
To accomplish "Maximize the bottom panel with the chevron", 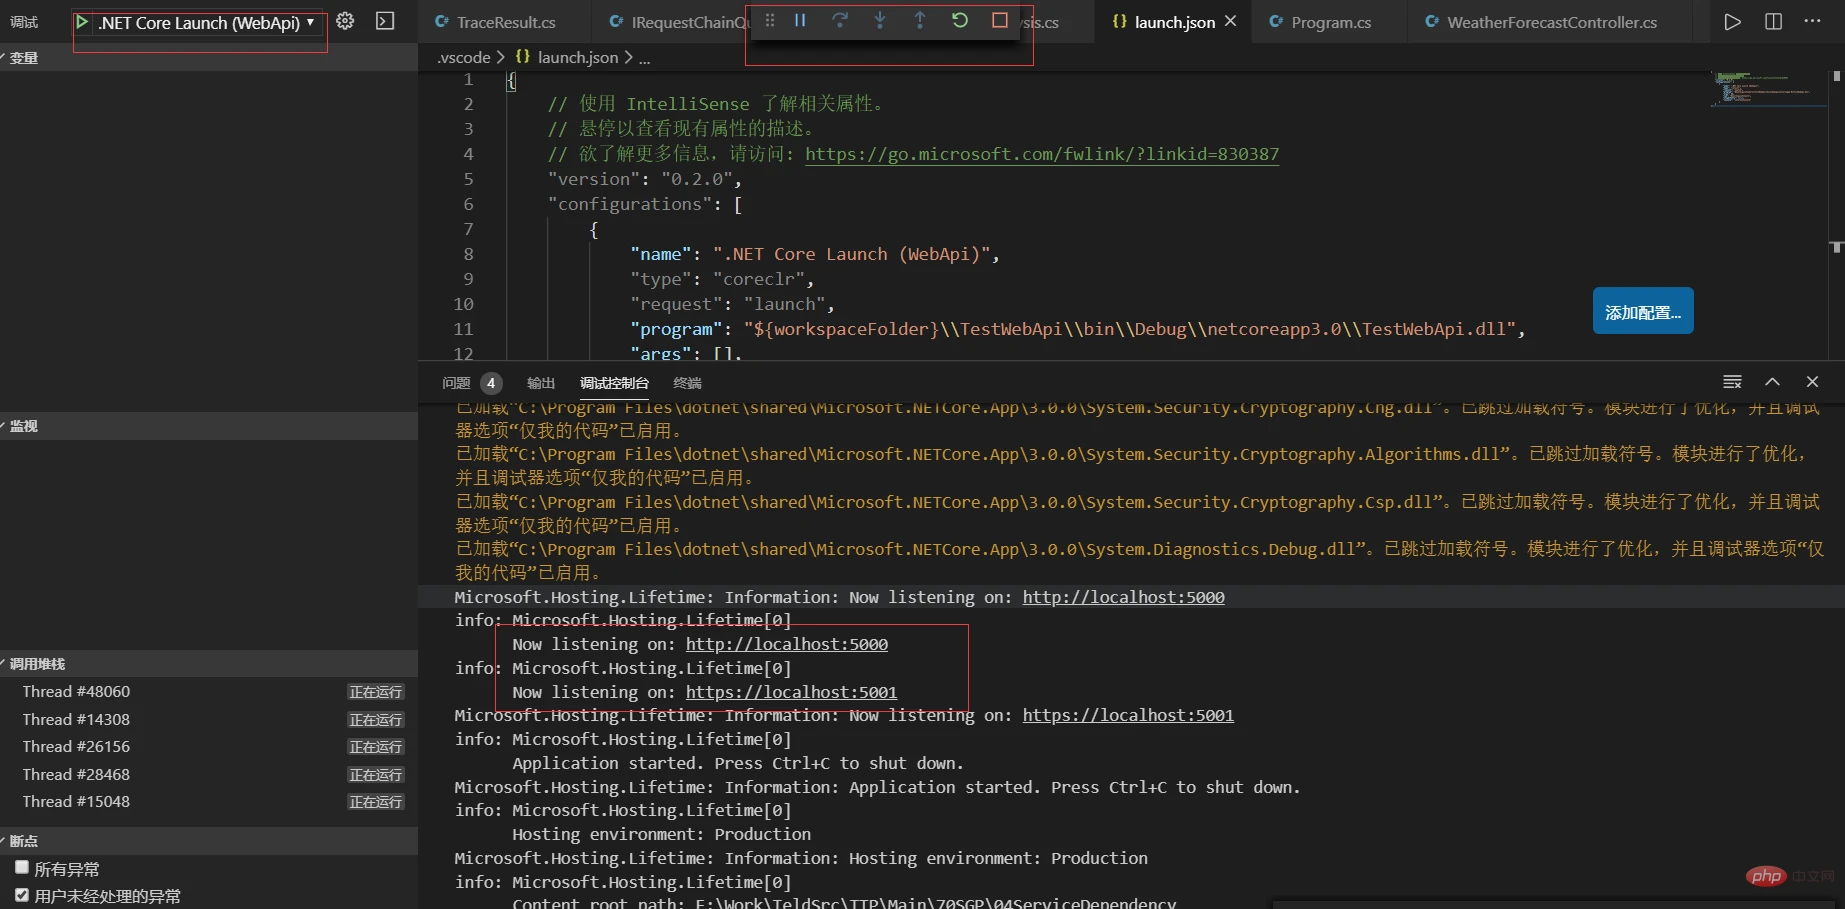I will (x=1772, y=382).
